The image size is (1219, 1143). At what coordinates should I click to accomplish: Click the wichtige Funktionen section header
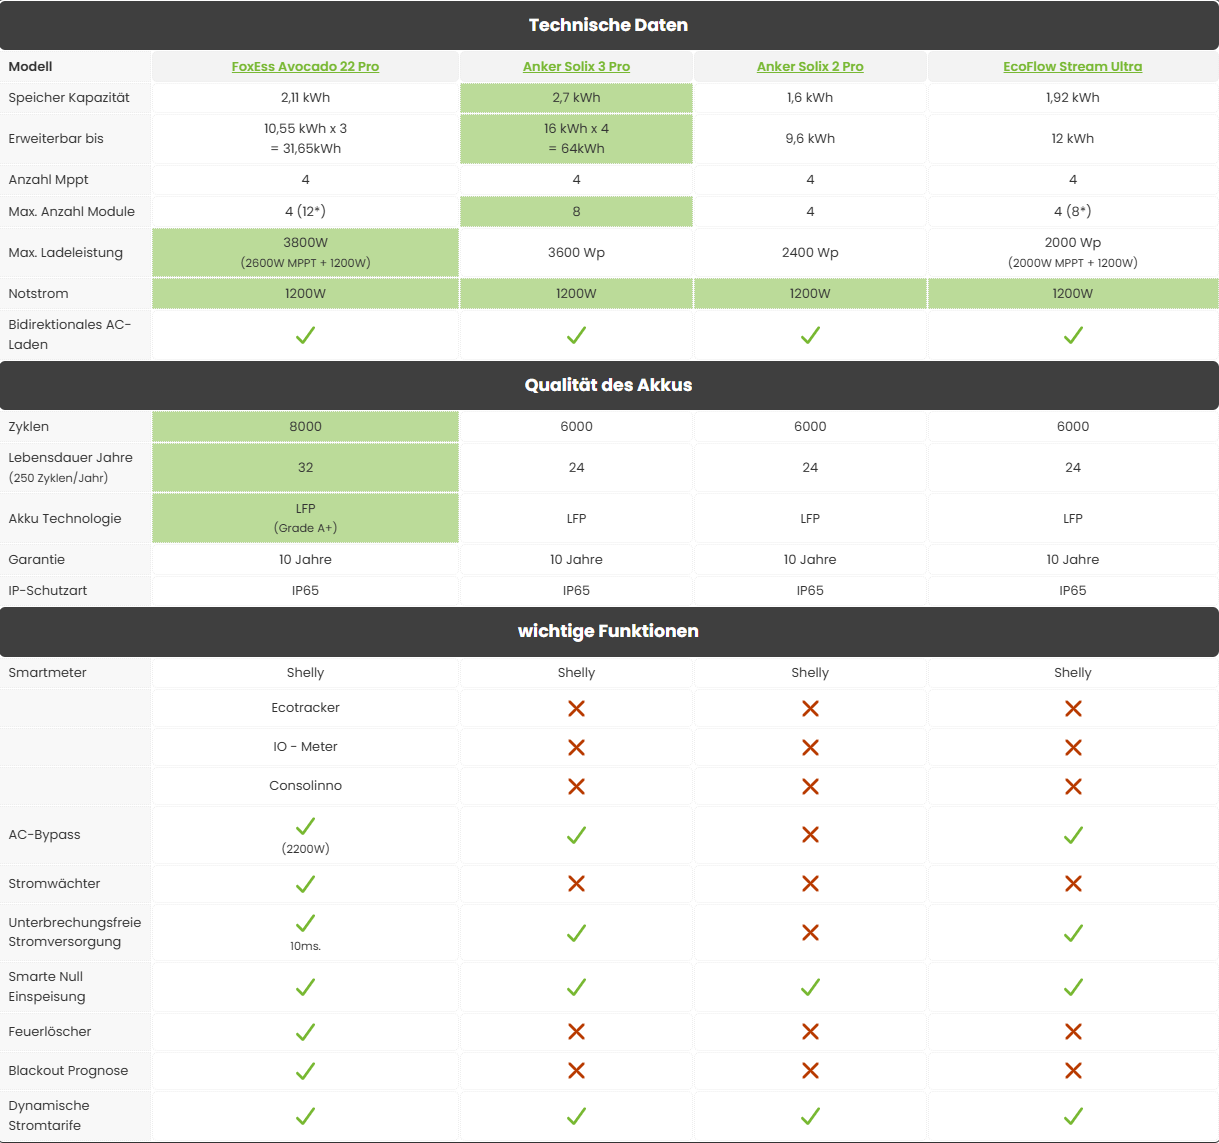(608, 631)
